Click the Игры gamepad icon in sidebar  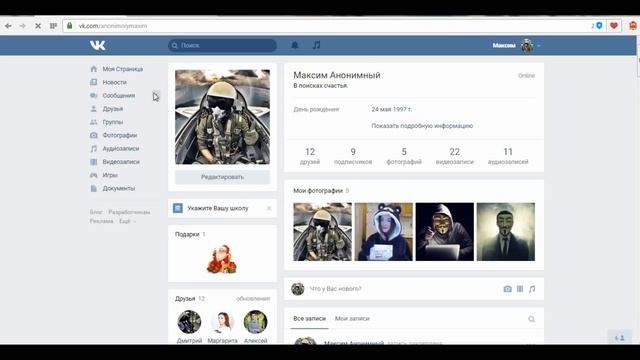93,175
